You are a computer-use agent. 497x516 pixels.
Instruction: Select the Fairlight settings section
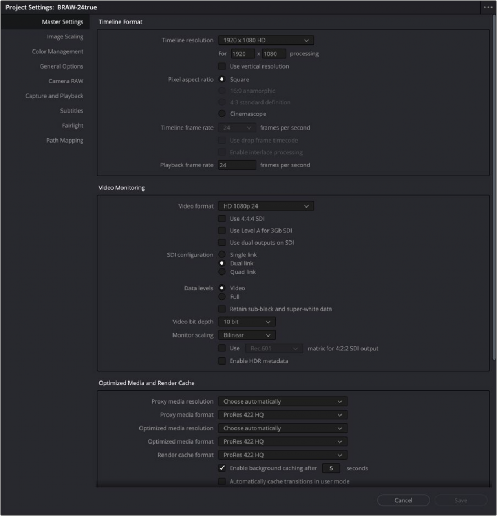(72, 126)
